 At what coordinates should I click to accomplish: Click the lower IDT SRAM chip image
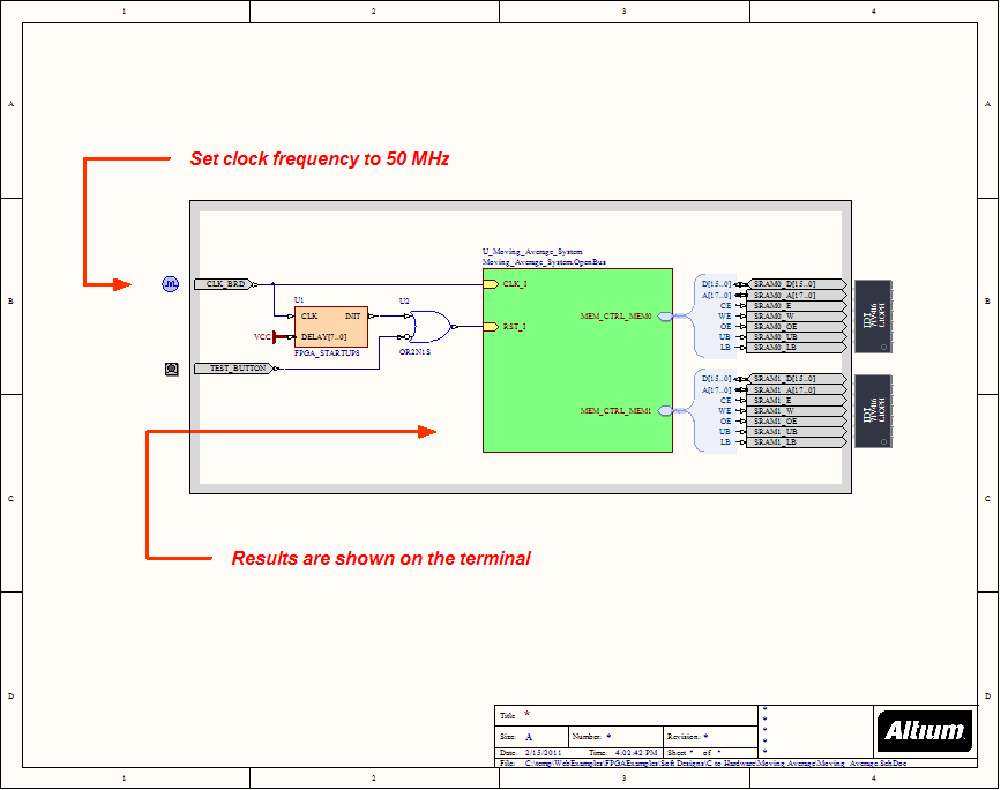[873, 411]
